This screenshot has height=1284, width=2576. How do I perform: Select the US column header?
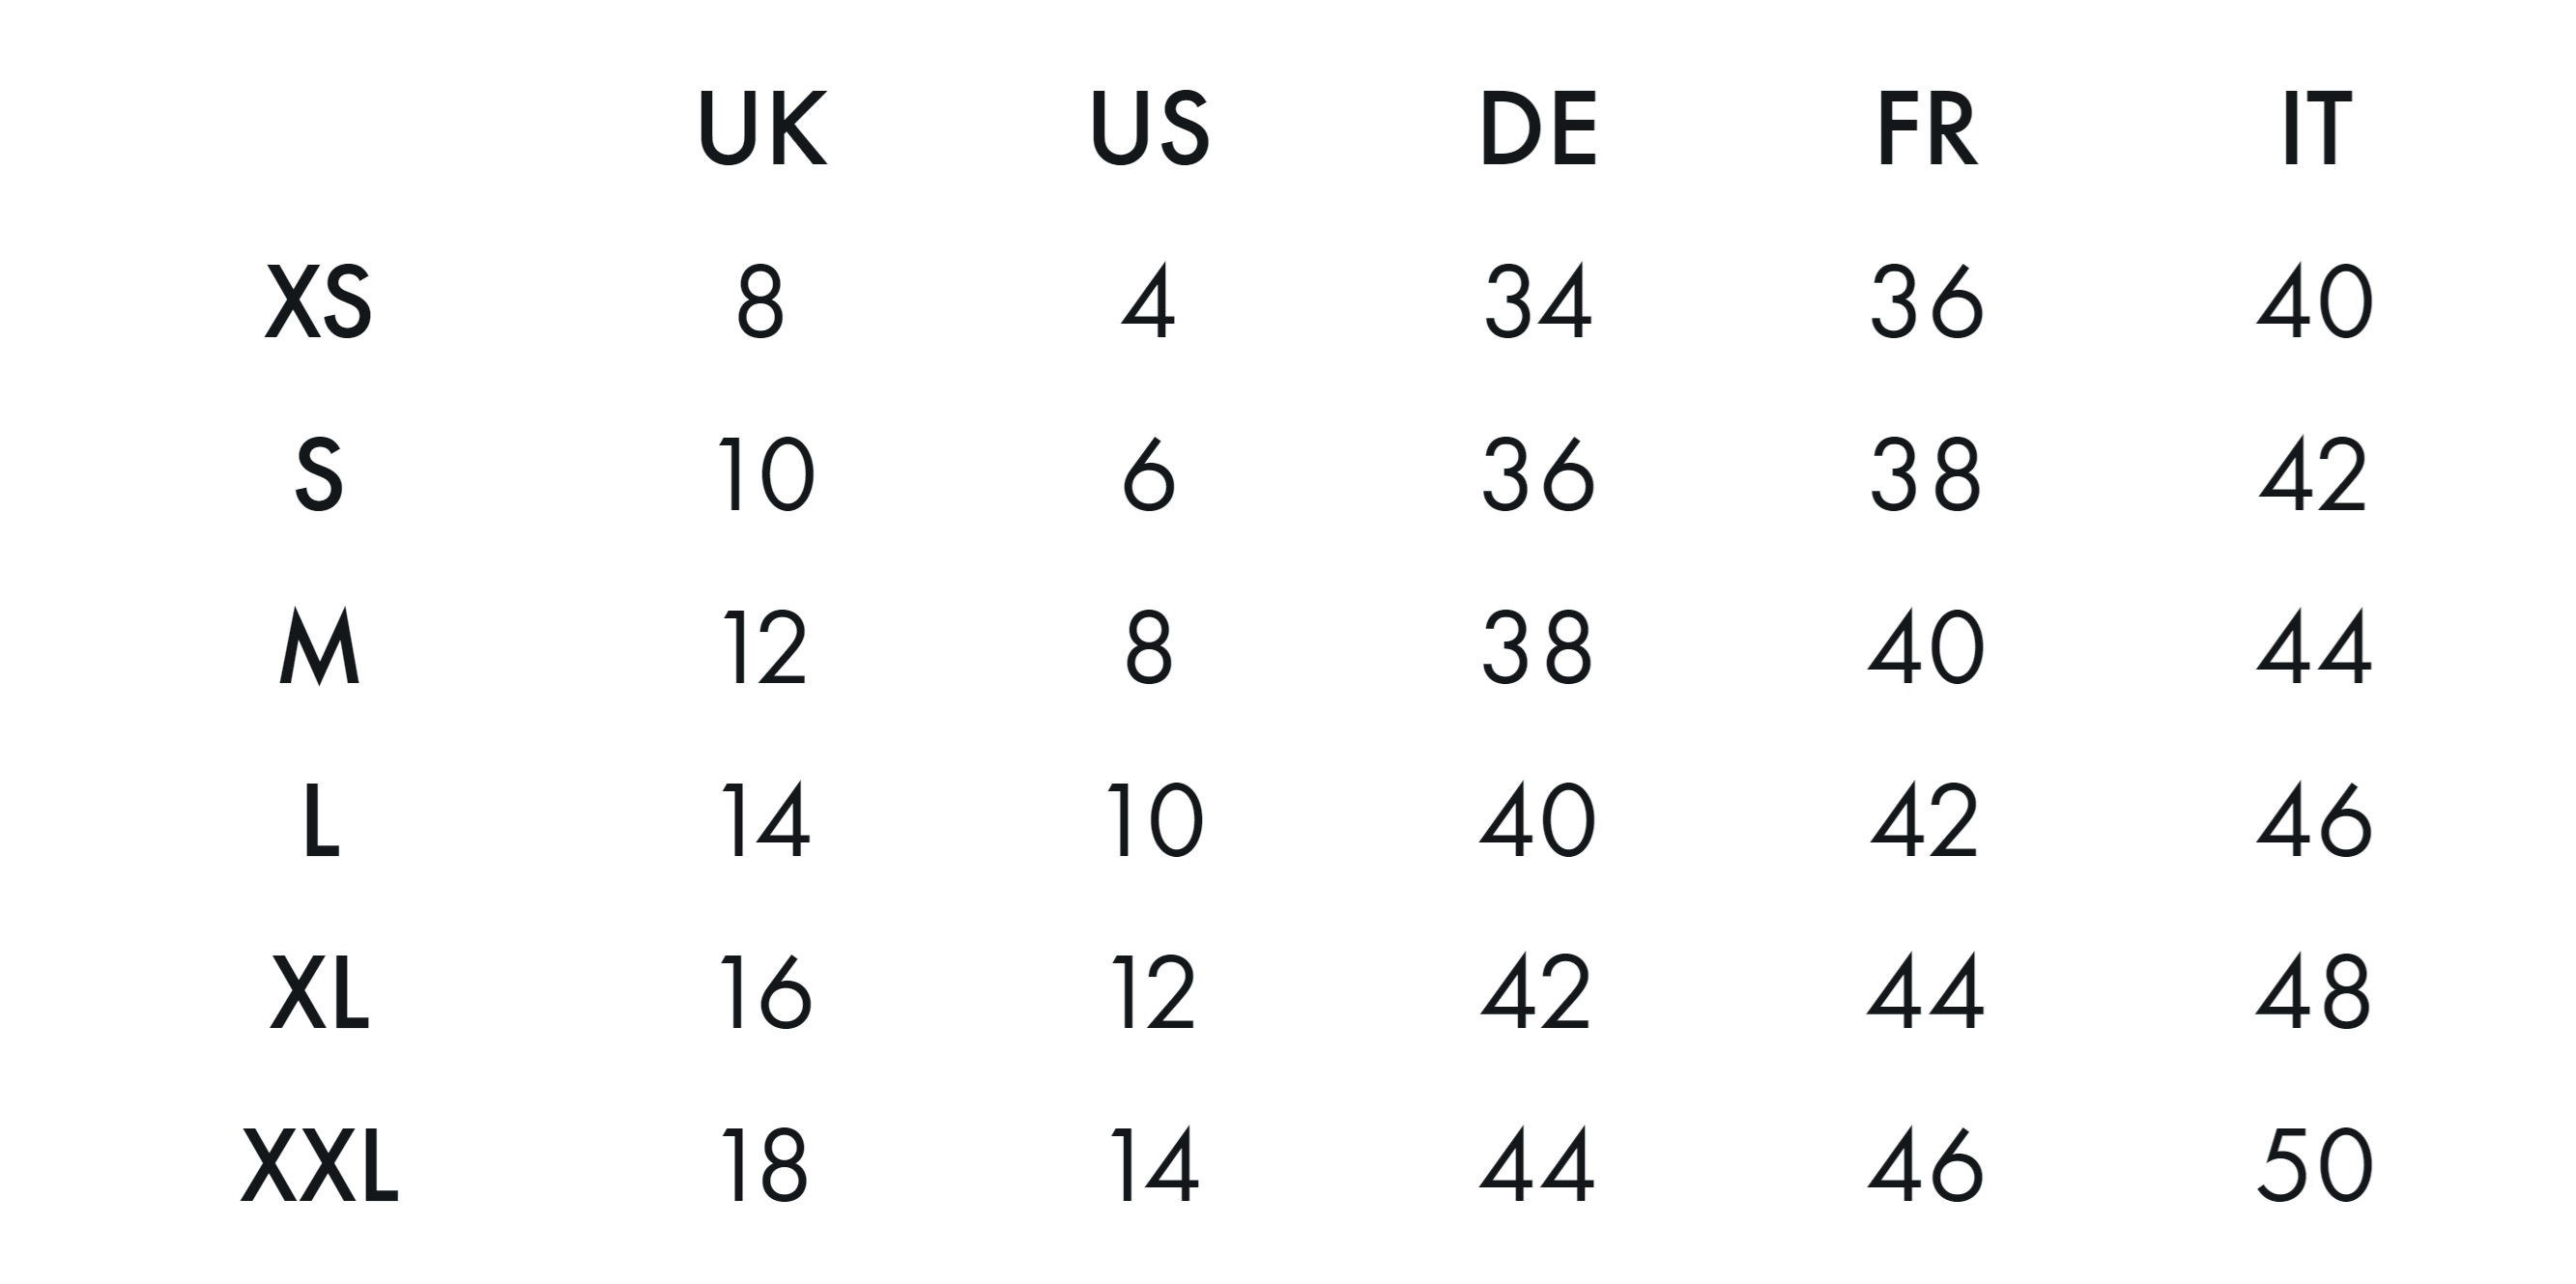[x=1150, y=129]
